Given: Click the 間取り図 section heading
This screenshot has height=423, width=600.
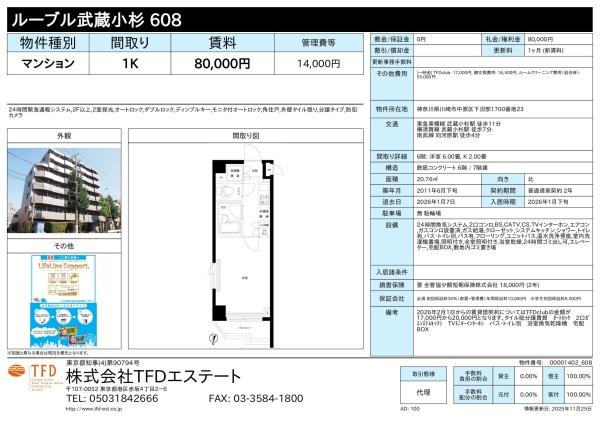Looking at the screenshot, I should pyautogui.click(x=246, y=136).
